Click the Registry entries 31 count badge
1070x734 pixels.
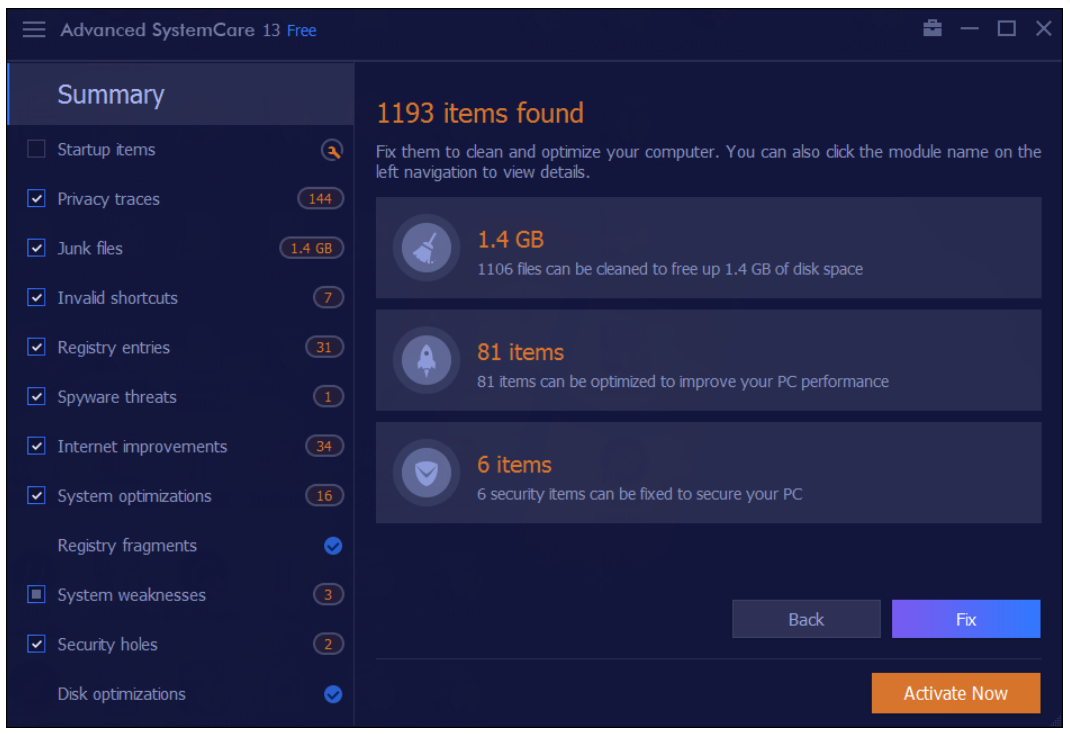(324, 347)
